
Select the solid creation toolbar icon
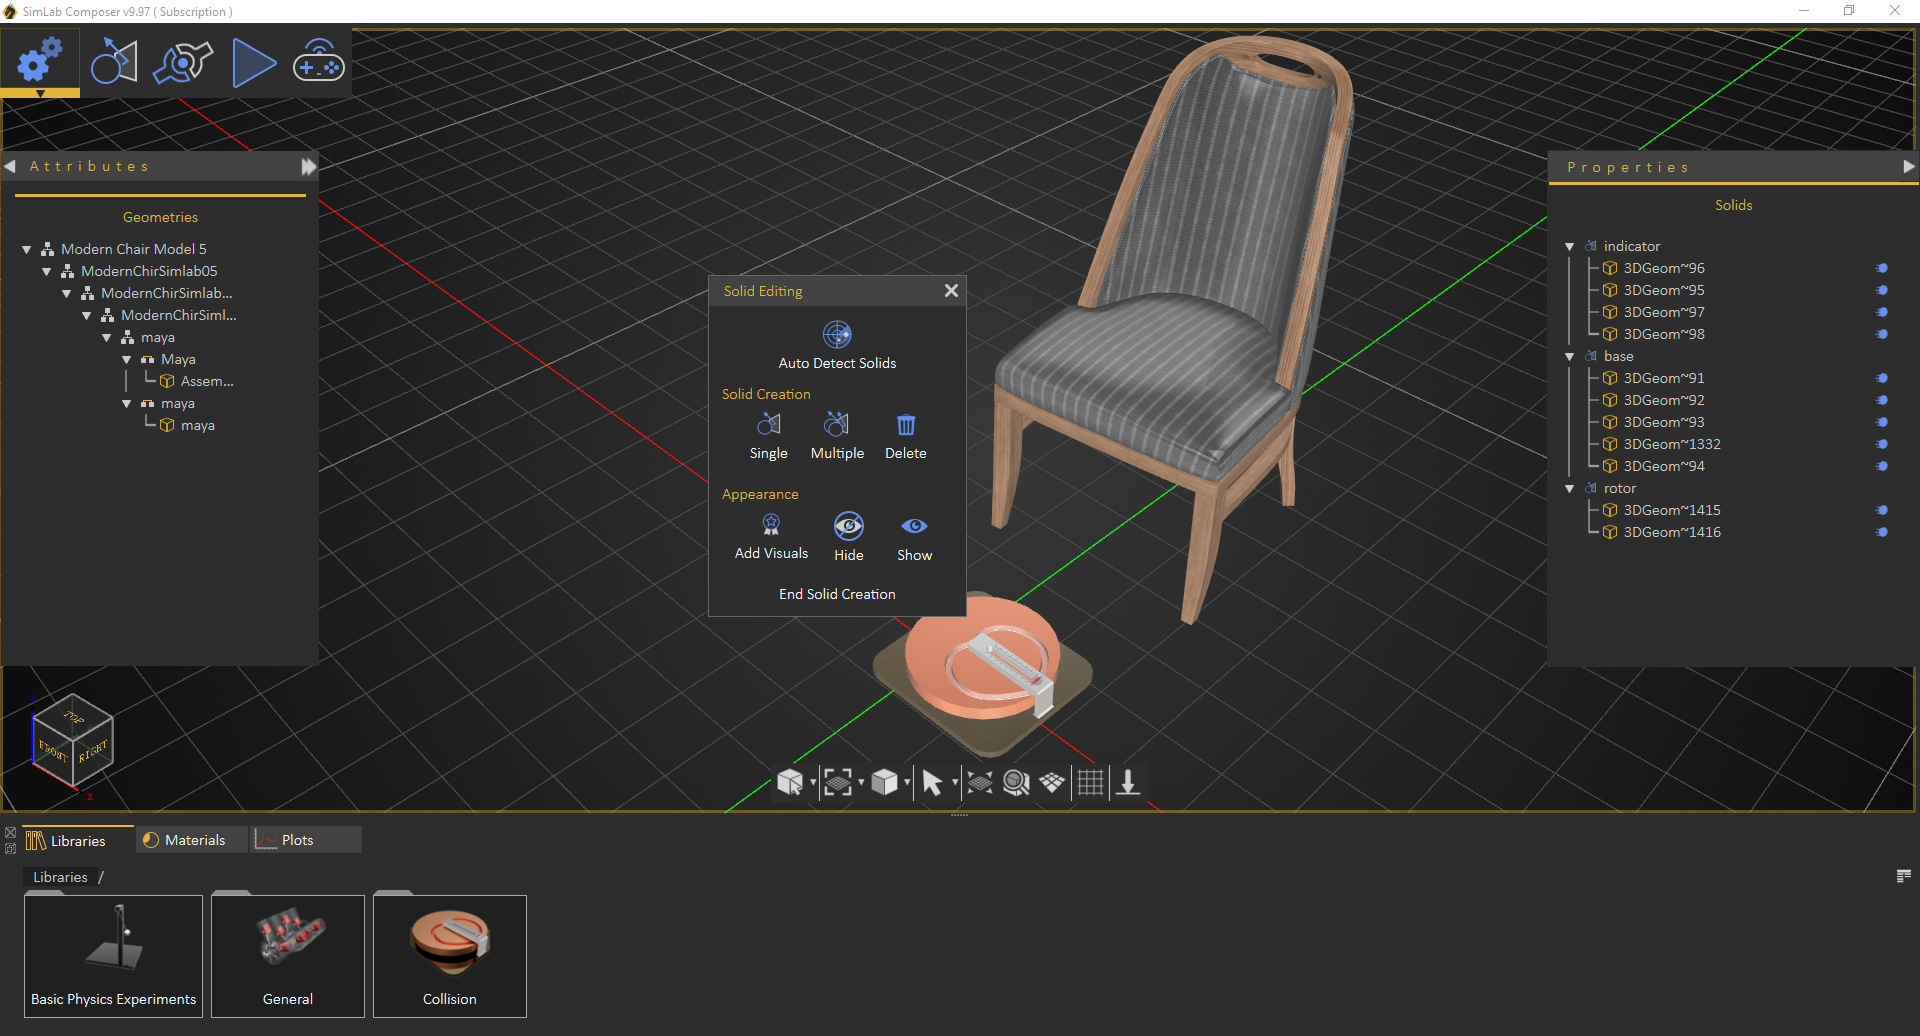coord(114,62)
